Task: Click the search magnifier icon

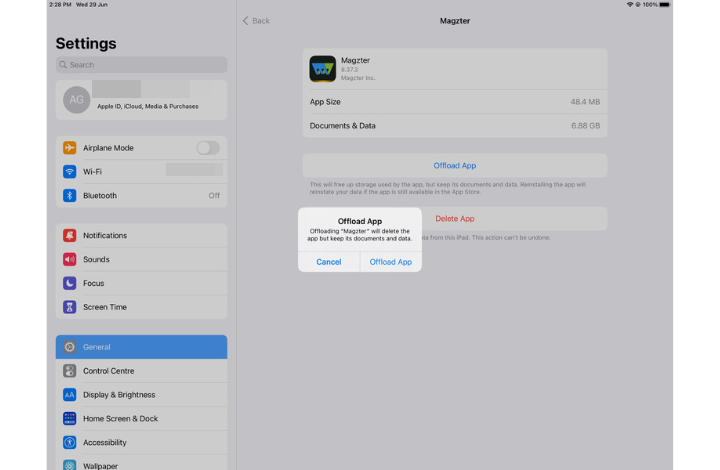Action: tap(63, 65)
